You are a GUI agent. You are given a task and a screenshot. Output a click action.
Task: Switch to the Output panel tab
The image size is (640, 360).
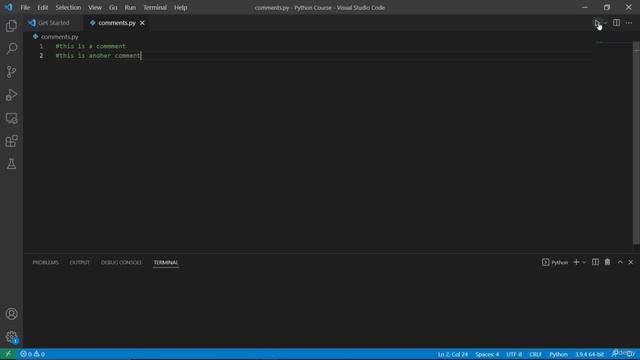(80, 262)
